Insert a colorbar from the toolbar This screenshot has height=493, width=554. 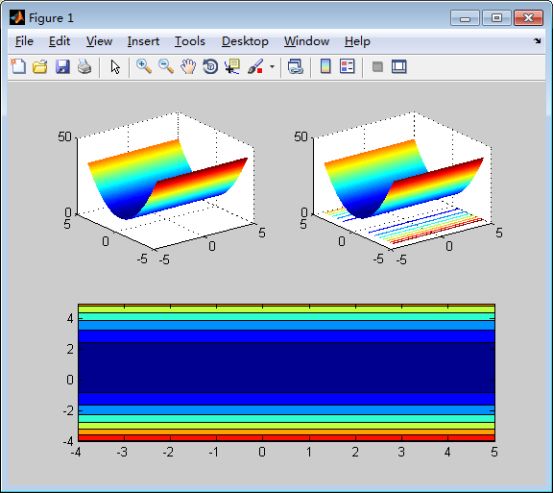click(x=325, y=66)
